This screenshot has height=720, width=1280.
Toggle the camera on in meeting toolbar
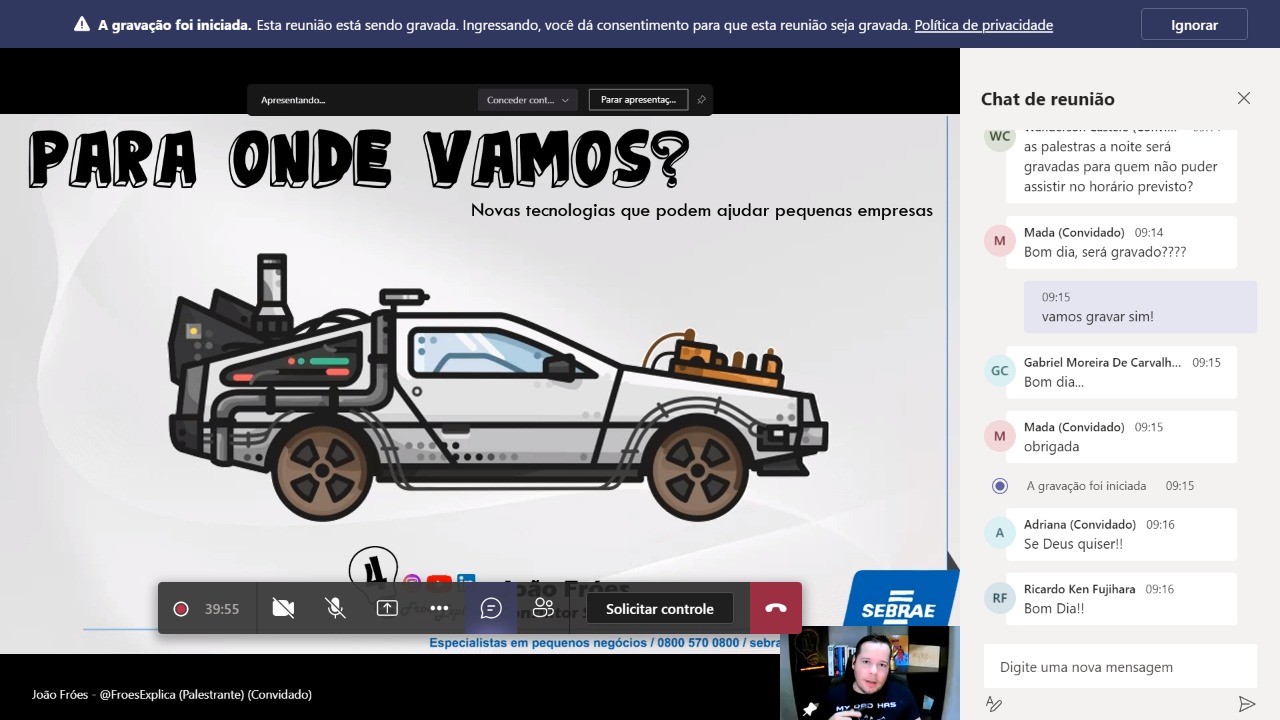(x=283, y=608)
